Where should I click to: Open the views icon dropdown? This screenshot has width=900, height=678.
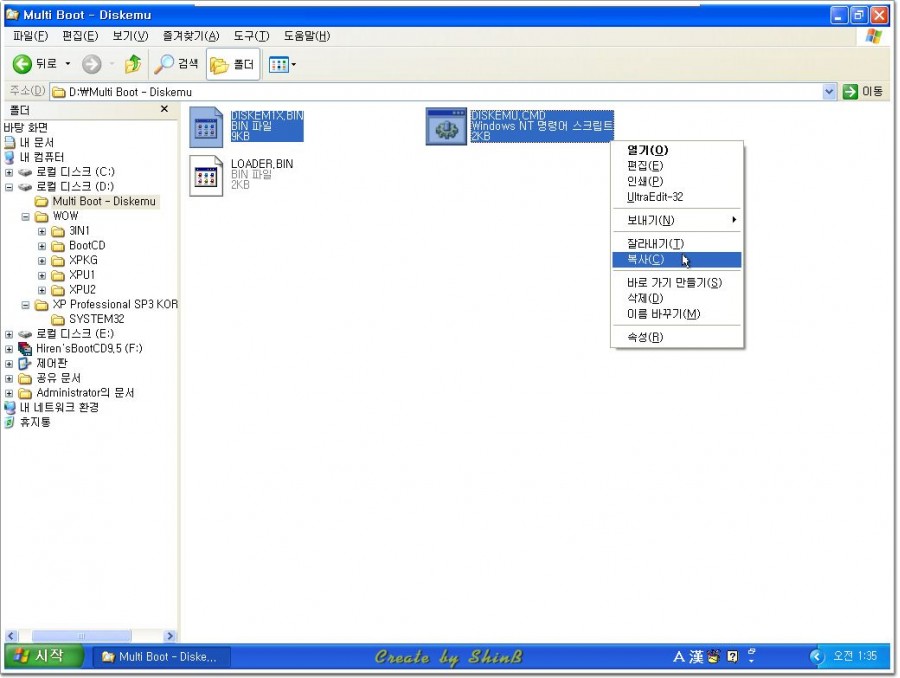[x=282, y=64]
